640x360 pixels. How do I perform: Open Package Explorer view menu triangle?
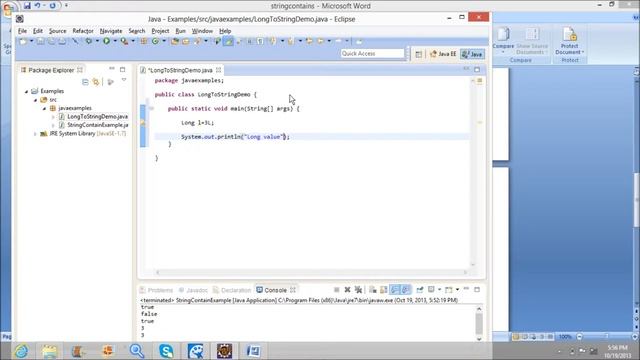point(124,80)
